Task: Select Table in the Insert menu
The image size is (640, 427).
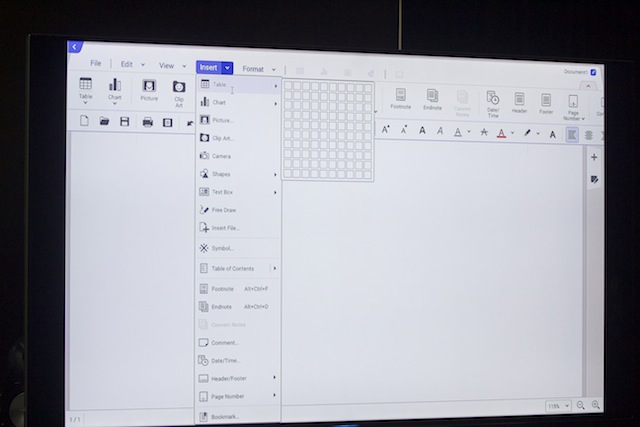Action: (x=239, y=85)
